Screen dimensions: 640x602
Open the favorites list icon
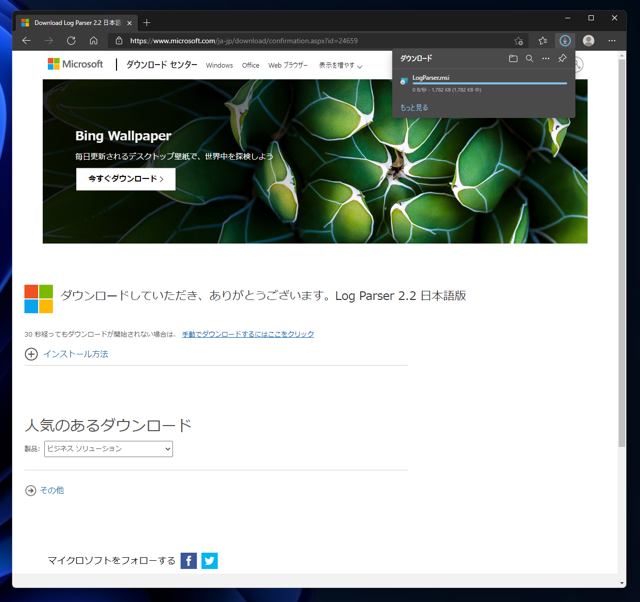point(542,40)
